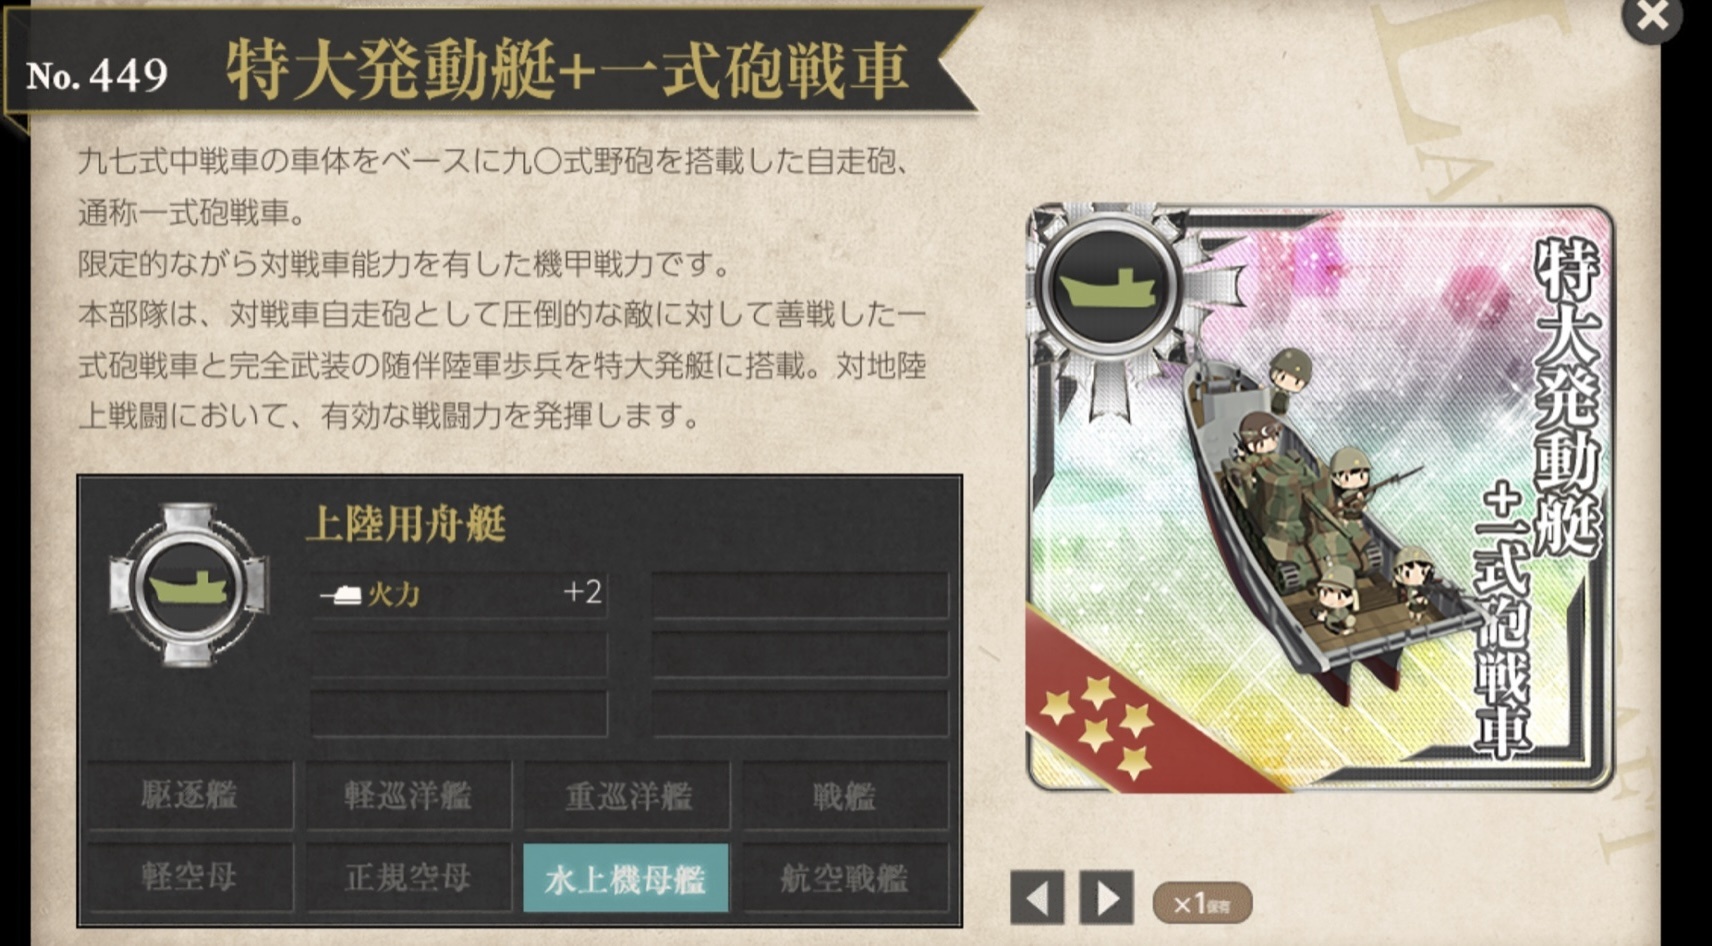The image size is (1712, 946).
Task: Toggle the 重巡洋艦 ship type filter
Action: [627, 796]
